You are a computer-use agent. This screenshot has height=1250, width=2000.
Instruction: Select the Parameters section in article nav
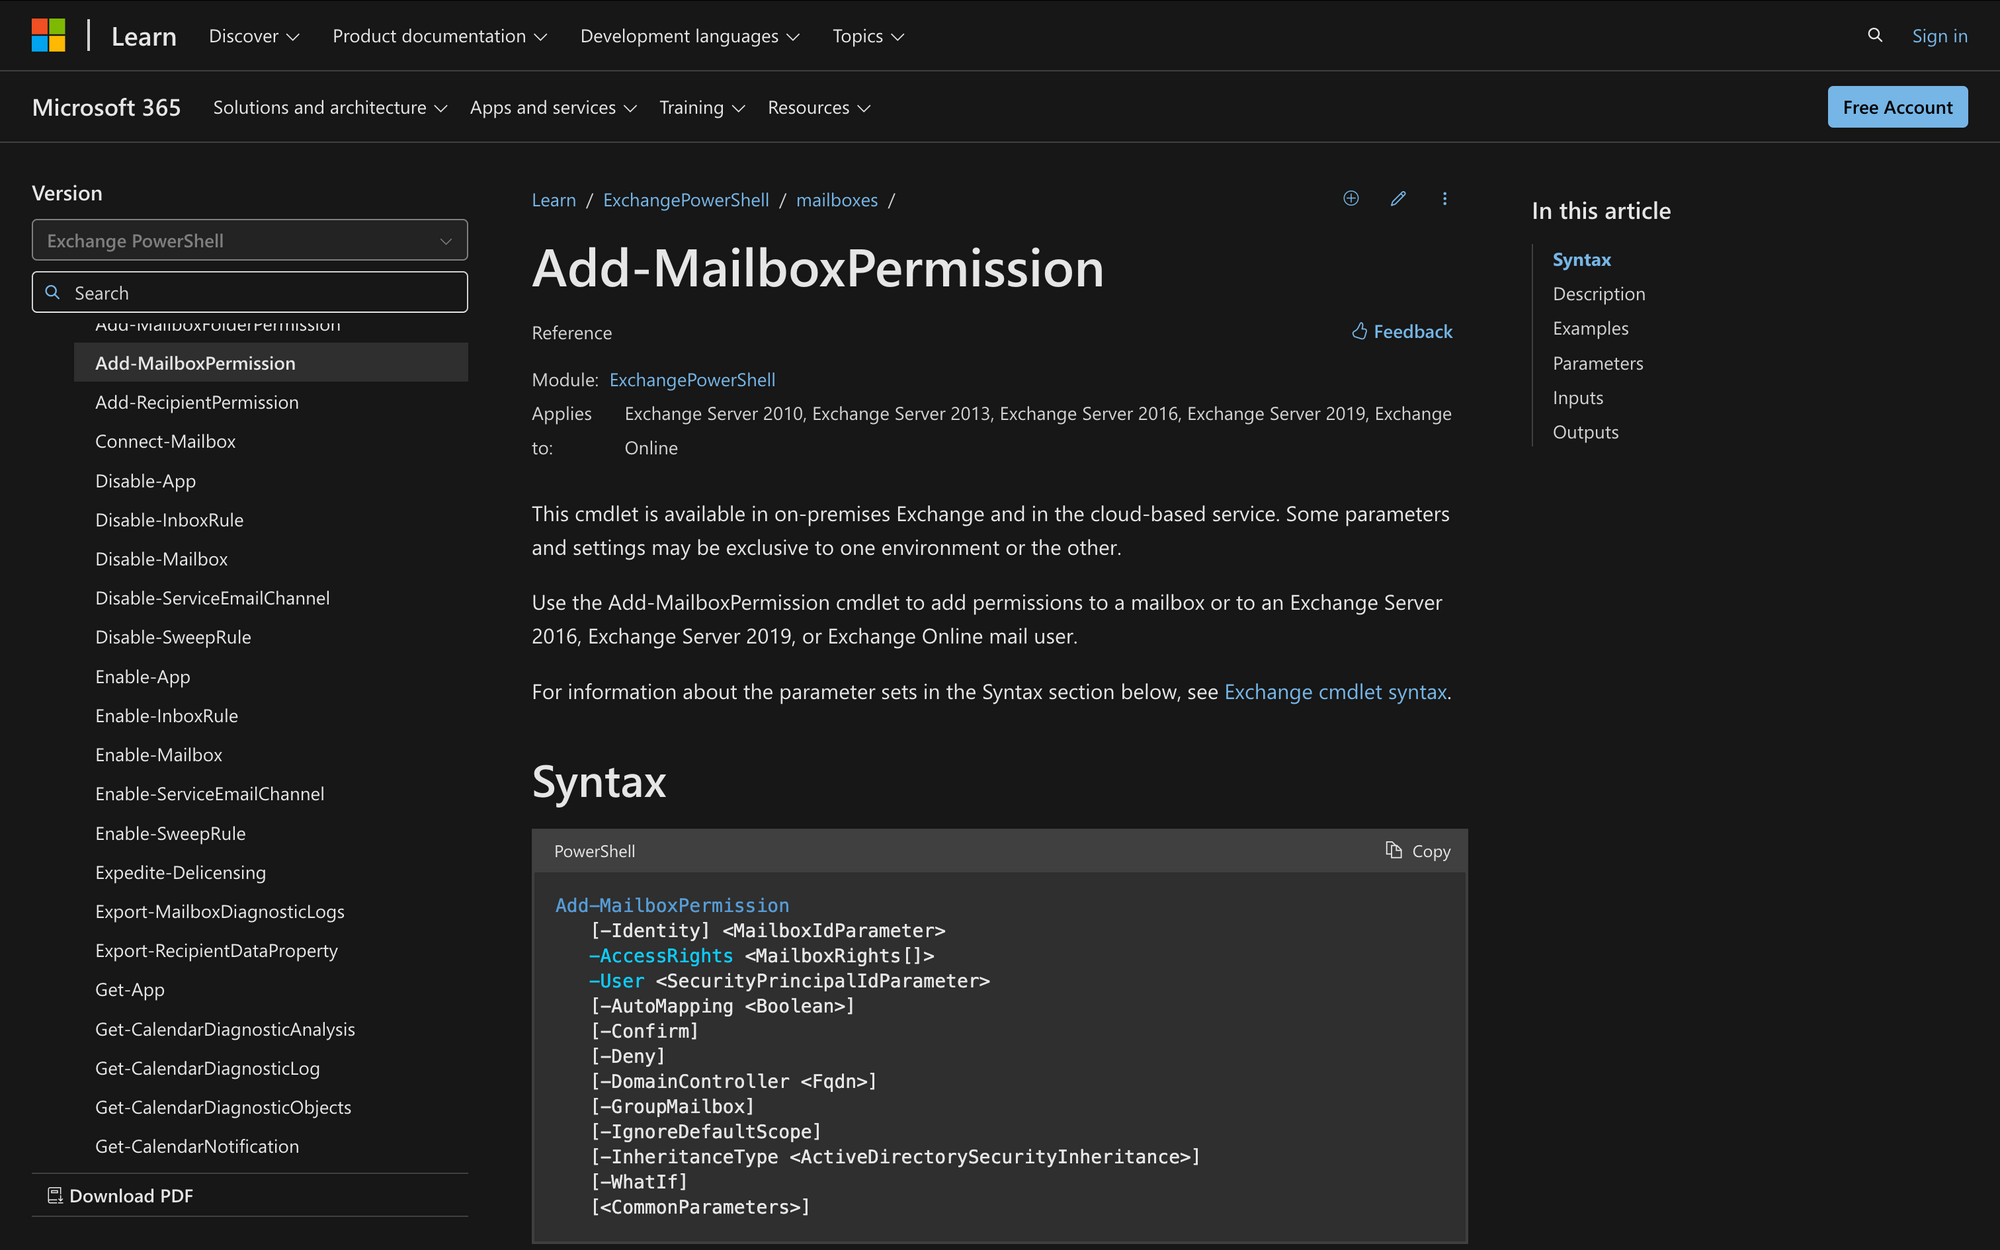1597,361
